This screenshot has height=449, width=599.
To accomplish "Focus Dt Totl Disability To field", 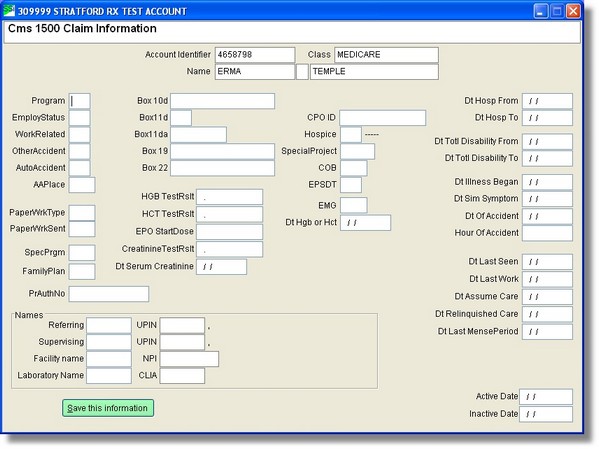I will pyautogui.click(x=547, y=158).
